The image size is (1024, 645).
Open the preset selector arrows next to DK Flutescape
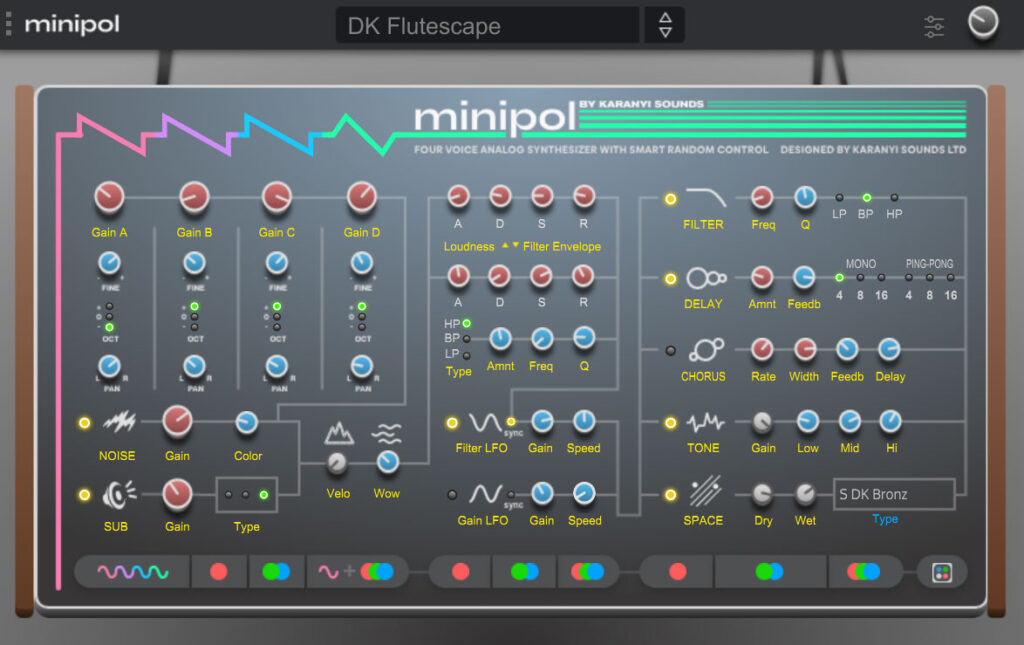tap(664, 25)
